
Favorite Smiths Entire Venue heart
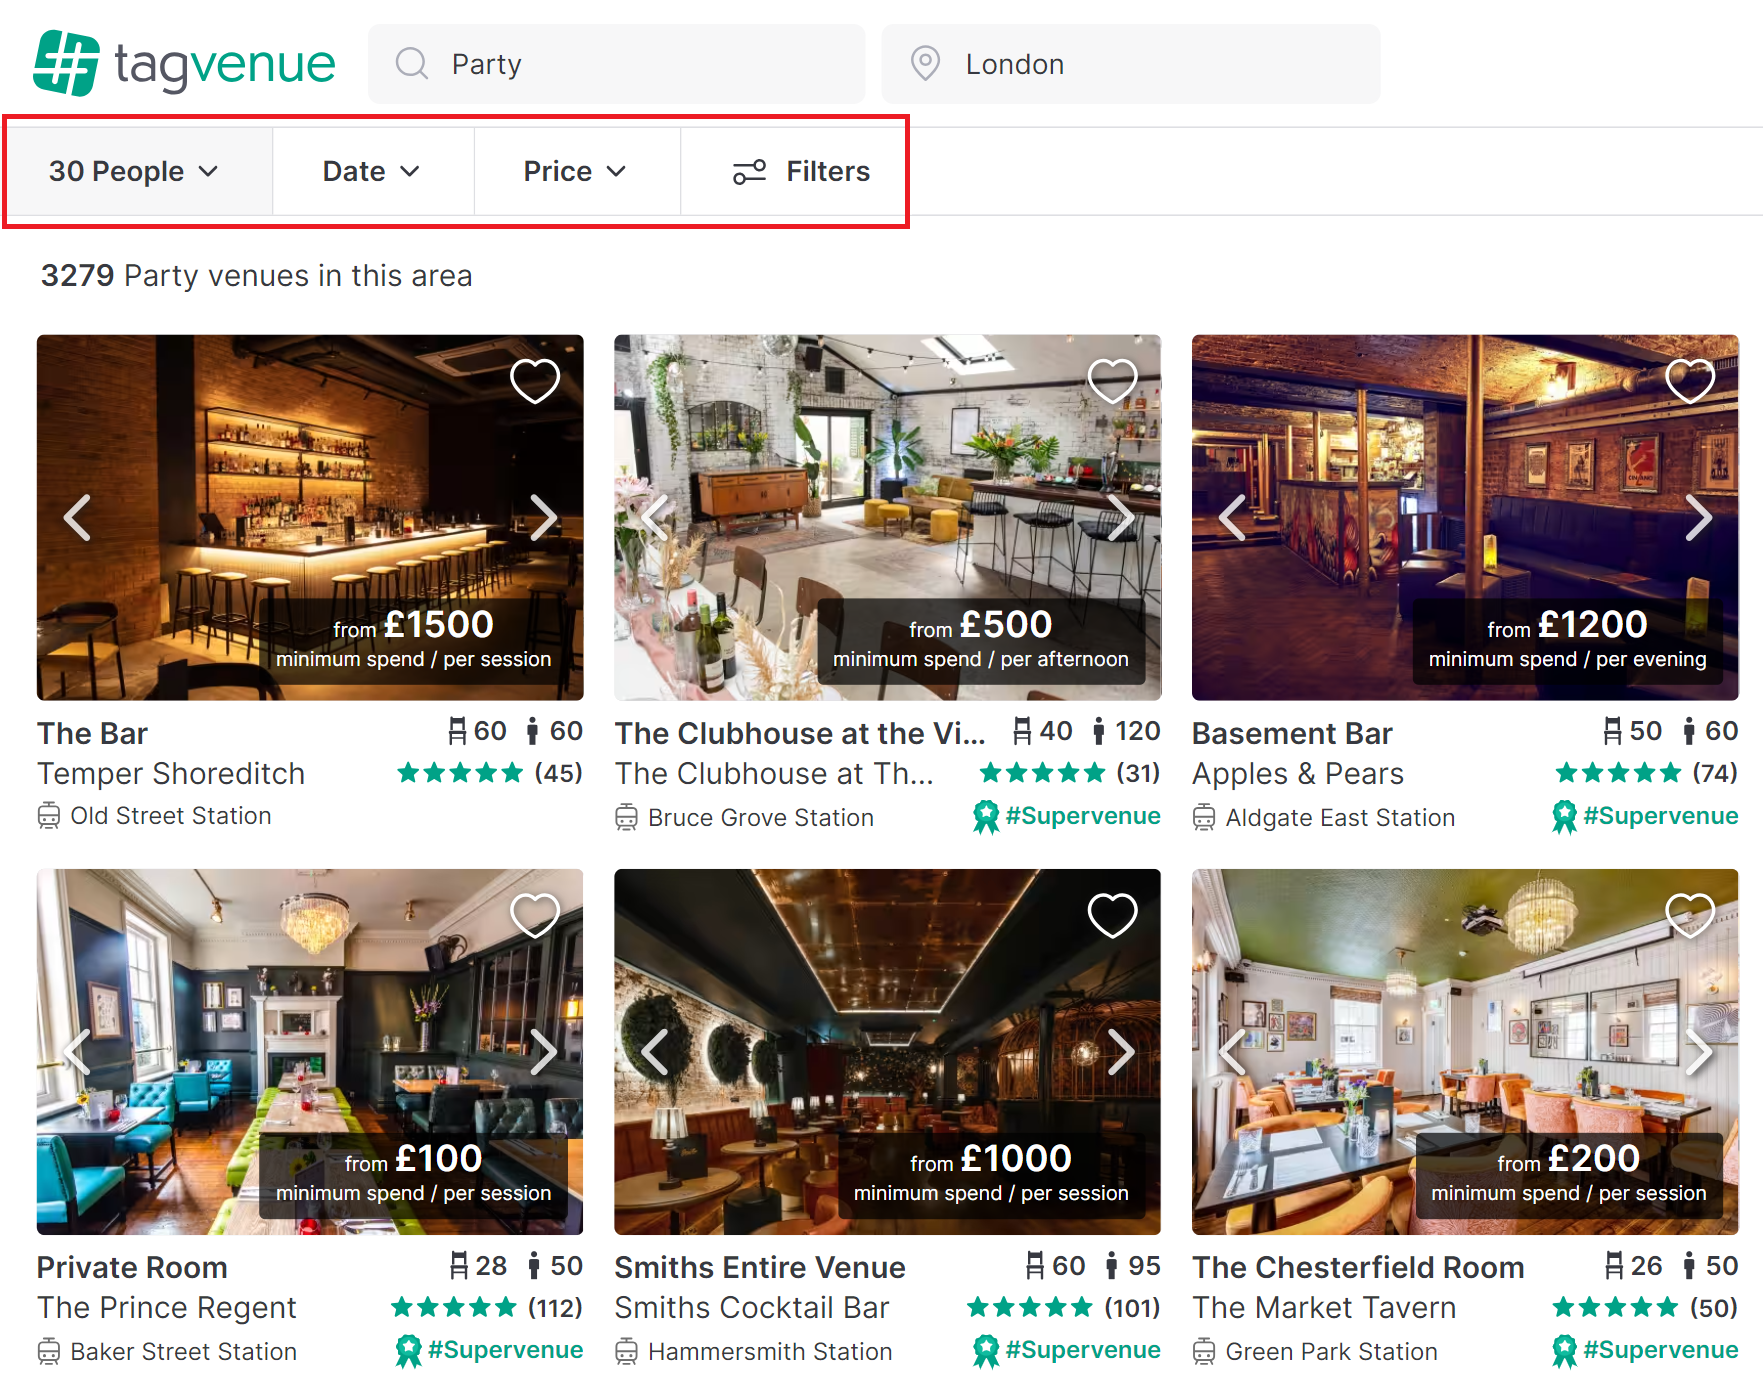click(x=1112, y=915)
